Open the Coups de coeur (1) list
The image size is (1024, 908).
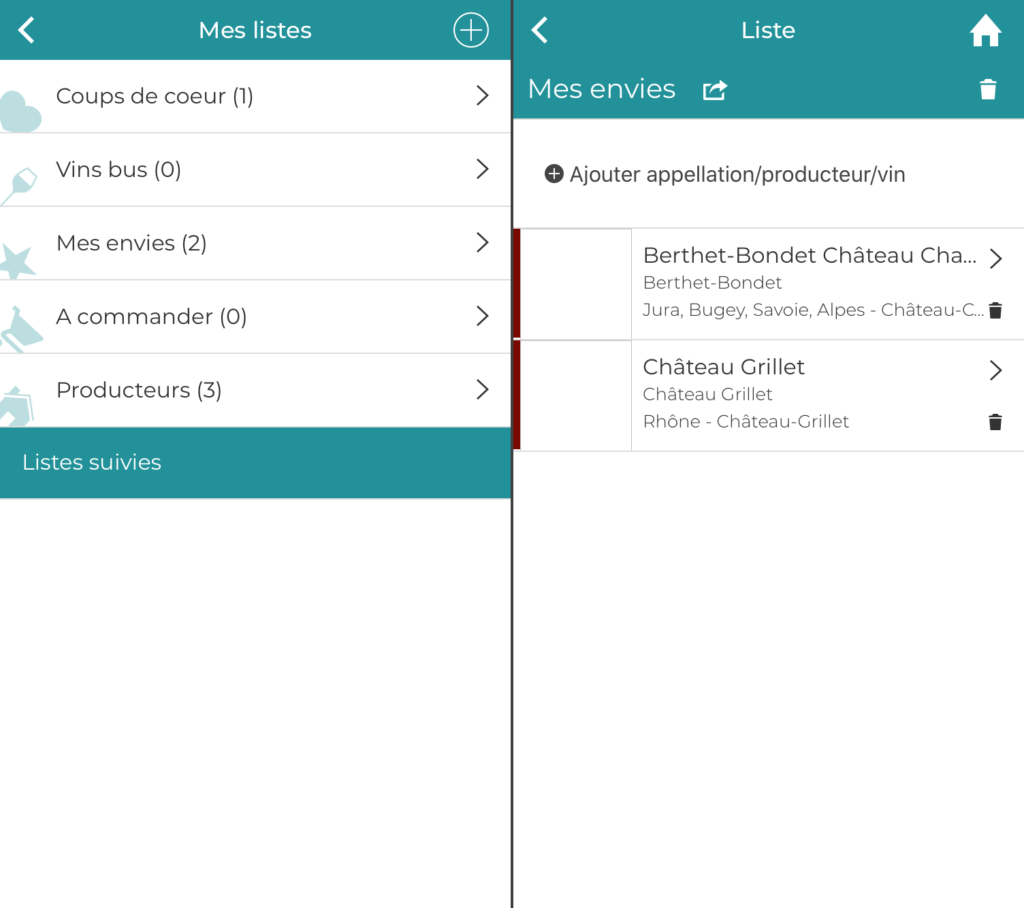(255, 96)
